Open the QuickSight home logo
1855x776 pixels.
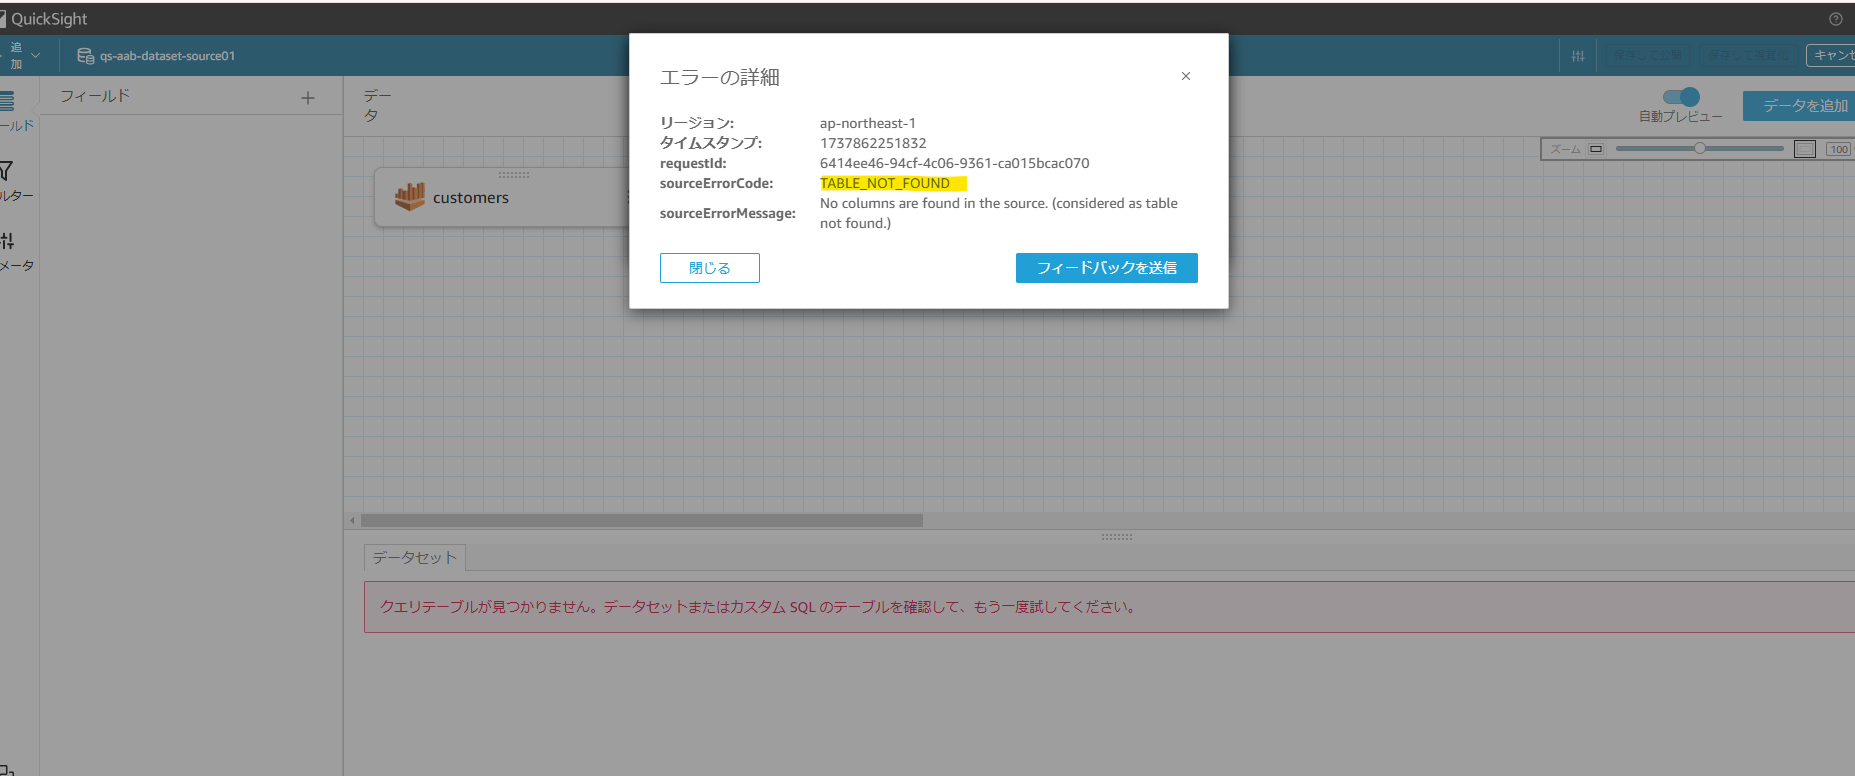click(x=44, y=19)
